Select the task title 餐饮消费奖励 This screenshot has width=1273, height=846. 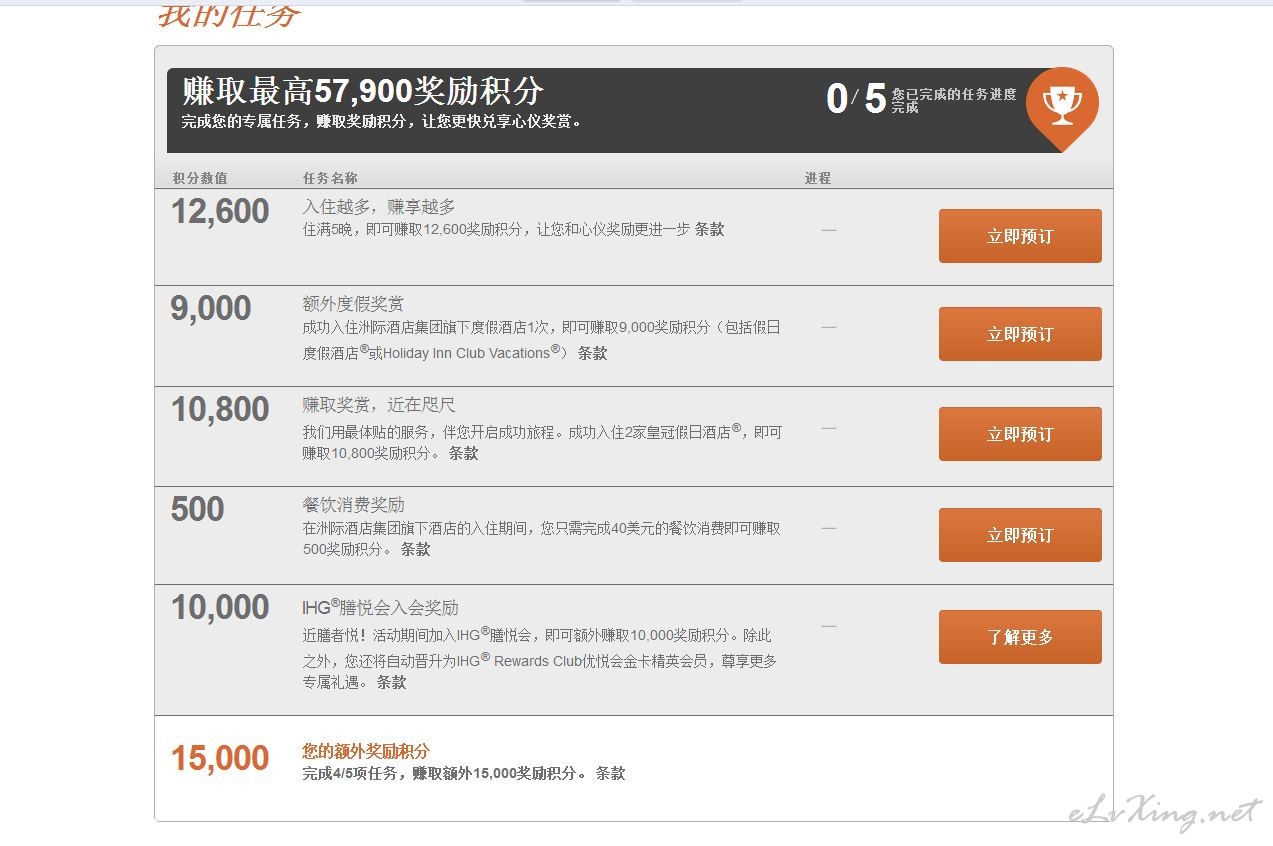pos(353,505)
